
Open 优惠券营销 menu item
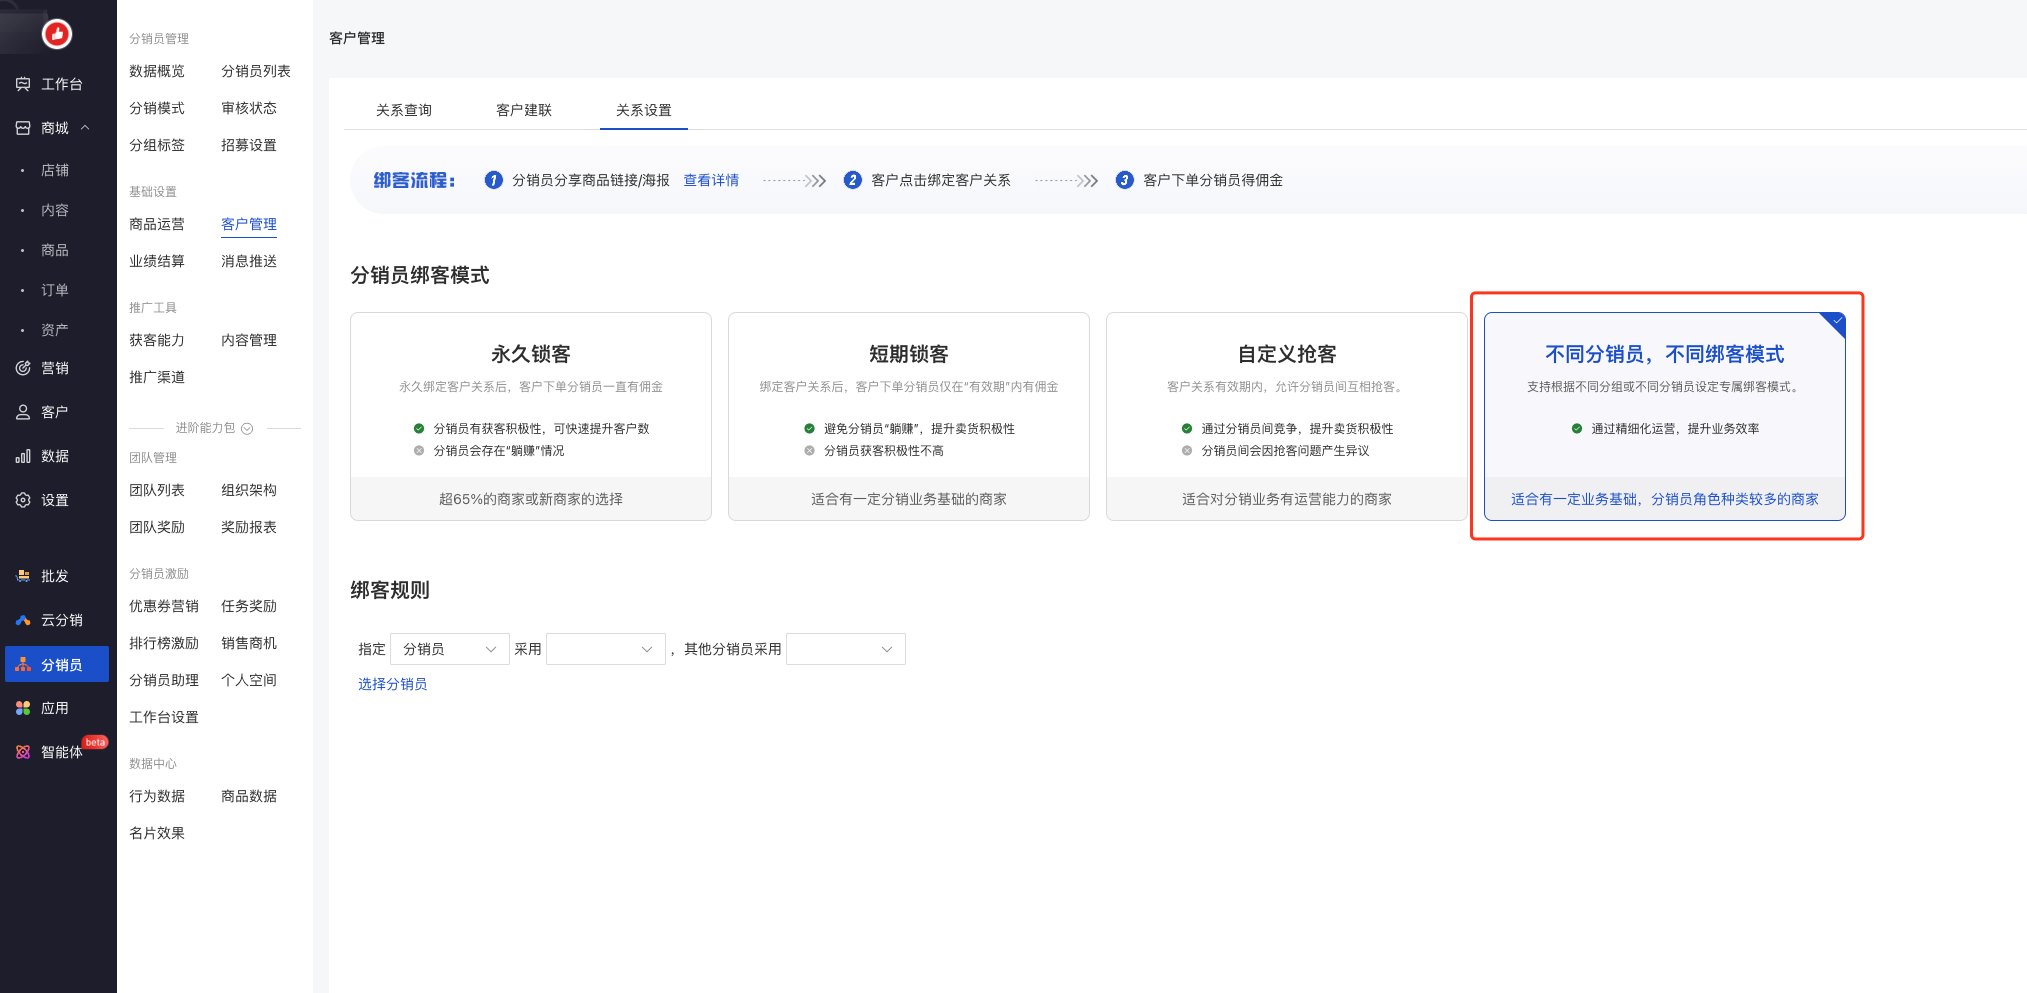tap(164, 606)
